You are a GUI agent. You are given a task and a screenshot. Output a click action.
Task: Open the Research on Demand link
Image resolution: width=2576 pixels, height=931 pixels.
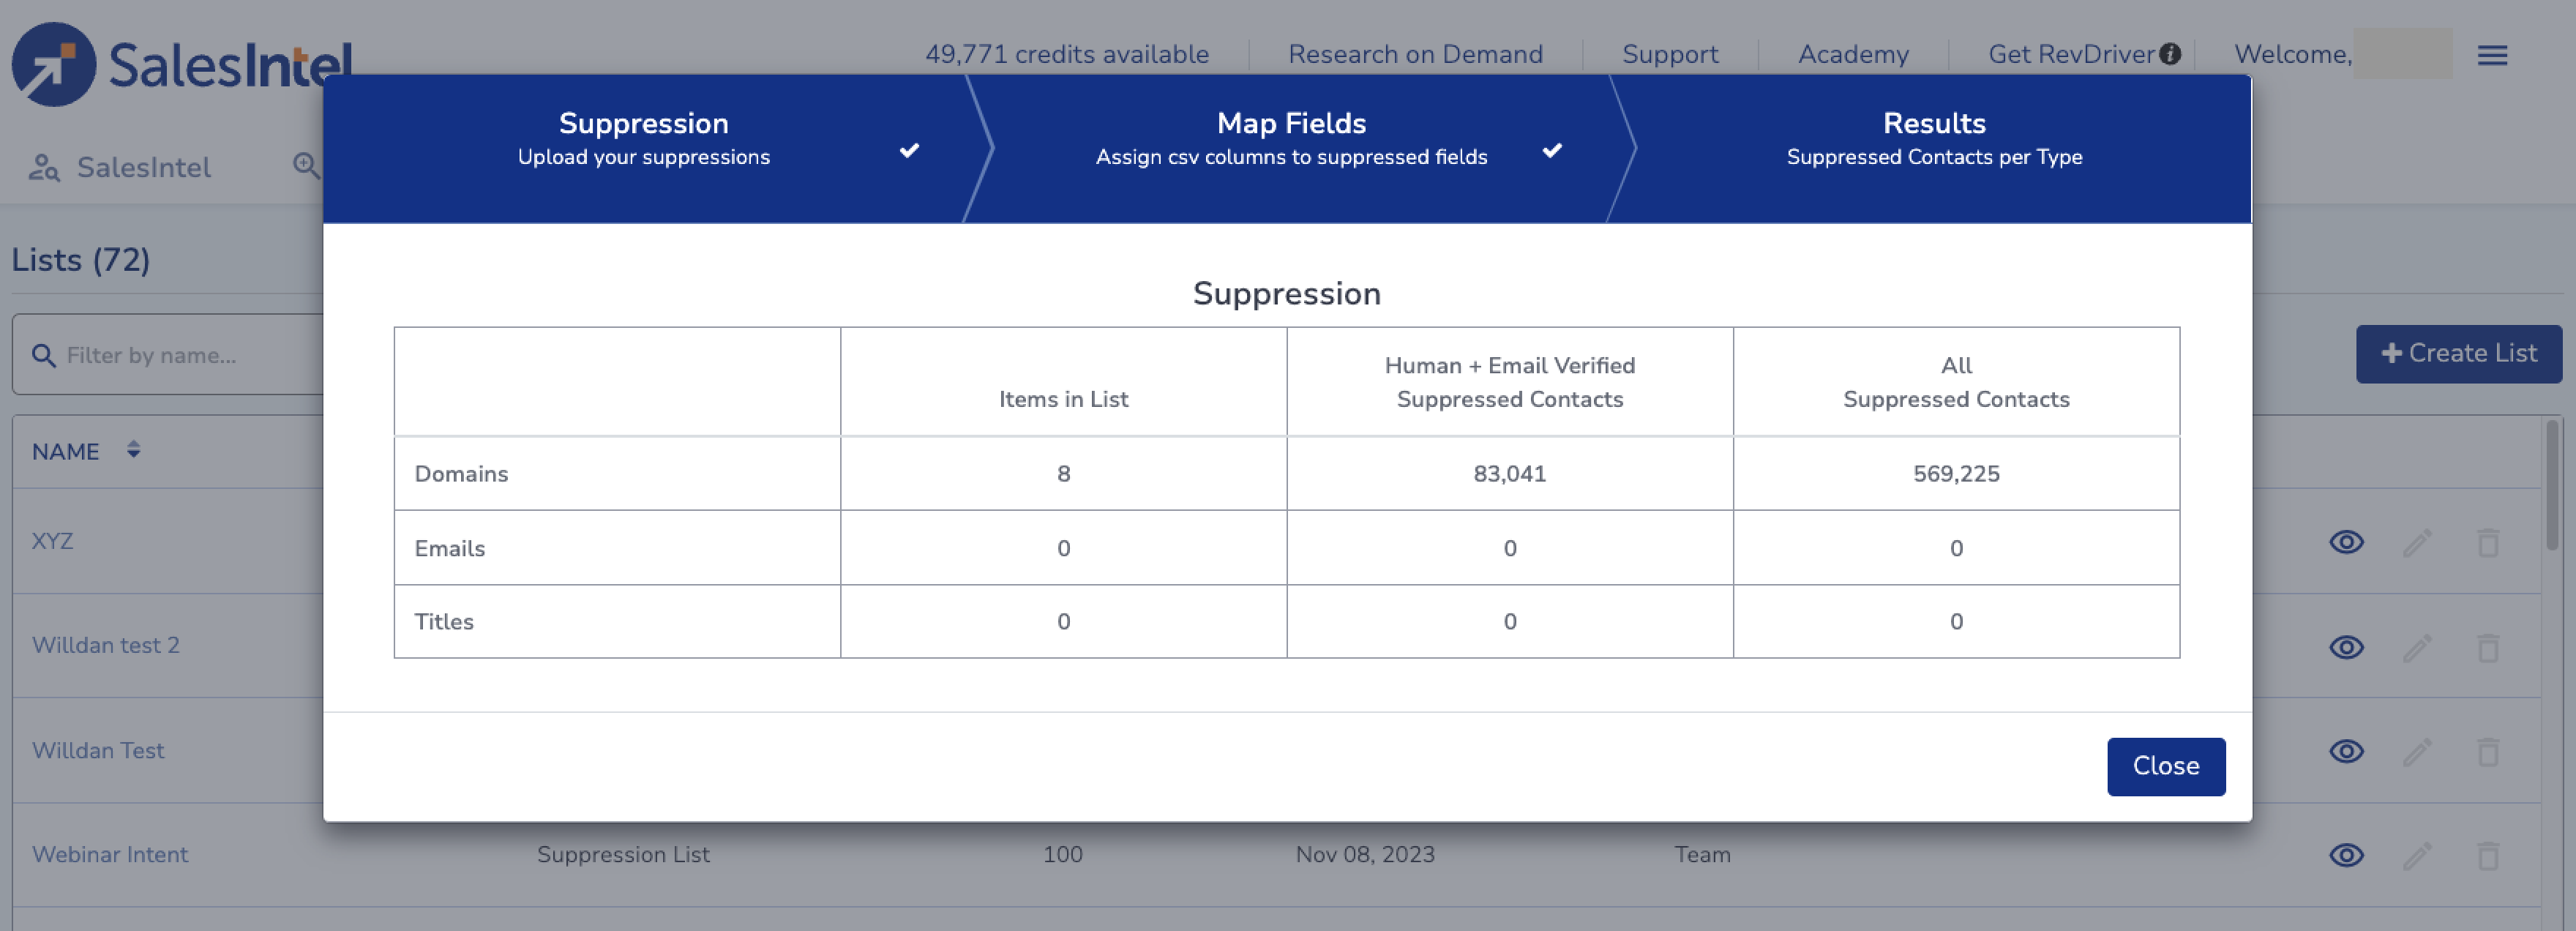pyautogui.click(x=1415, y=54)
